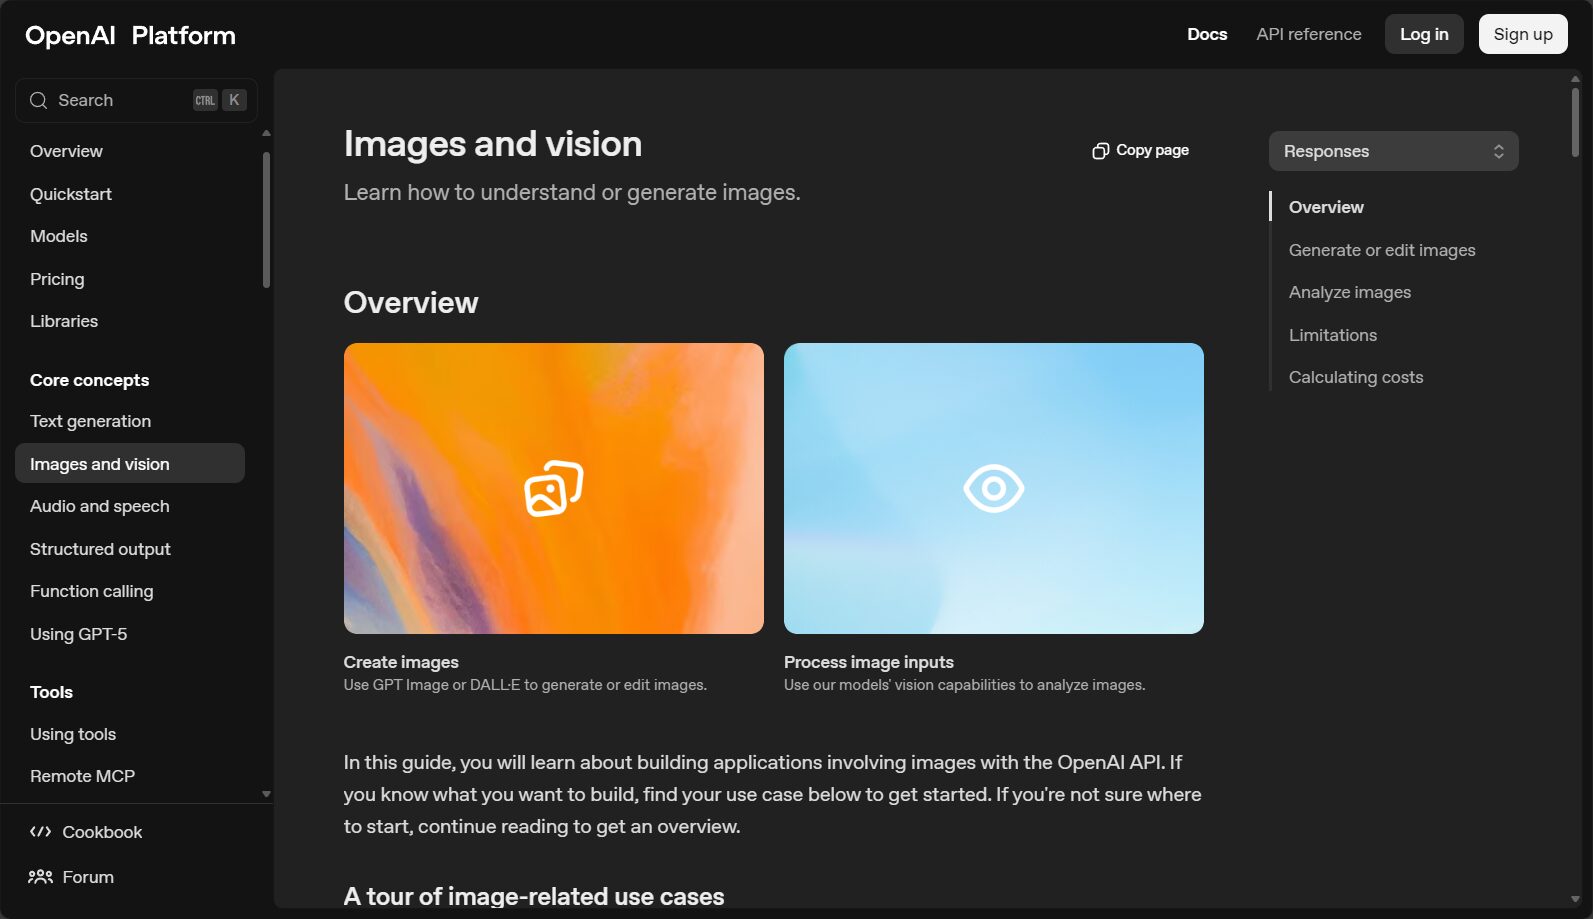Screen dimensions: 1593x919
Task: Click the Log in button
Action: tap(1424, 34)
